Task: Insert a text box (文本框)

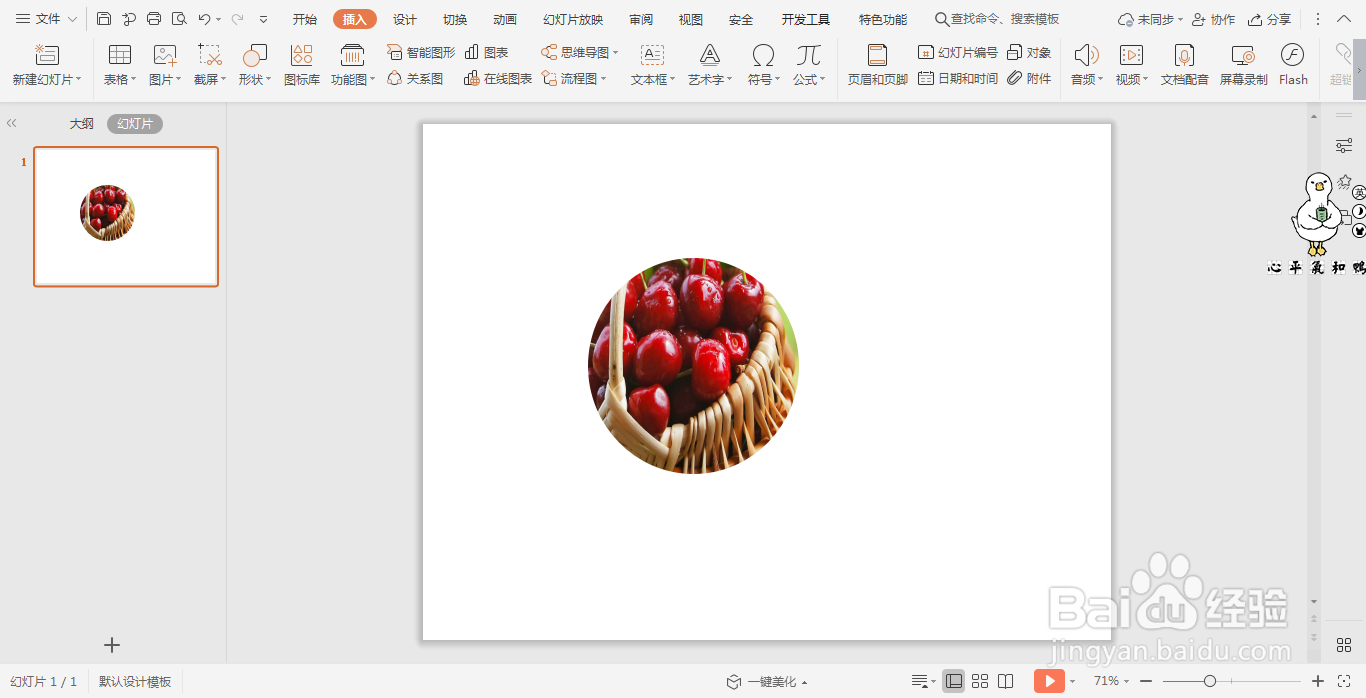Action: tap(653, 64)
